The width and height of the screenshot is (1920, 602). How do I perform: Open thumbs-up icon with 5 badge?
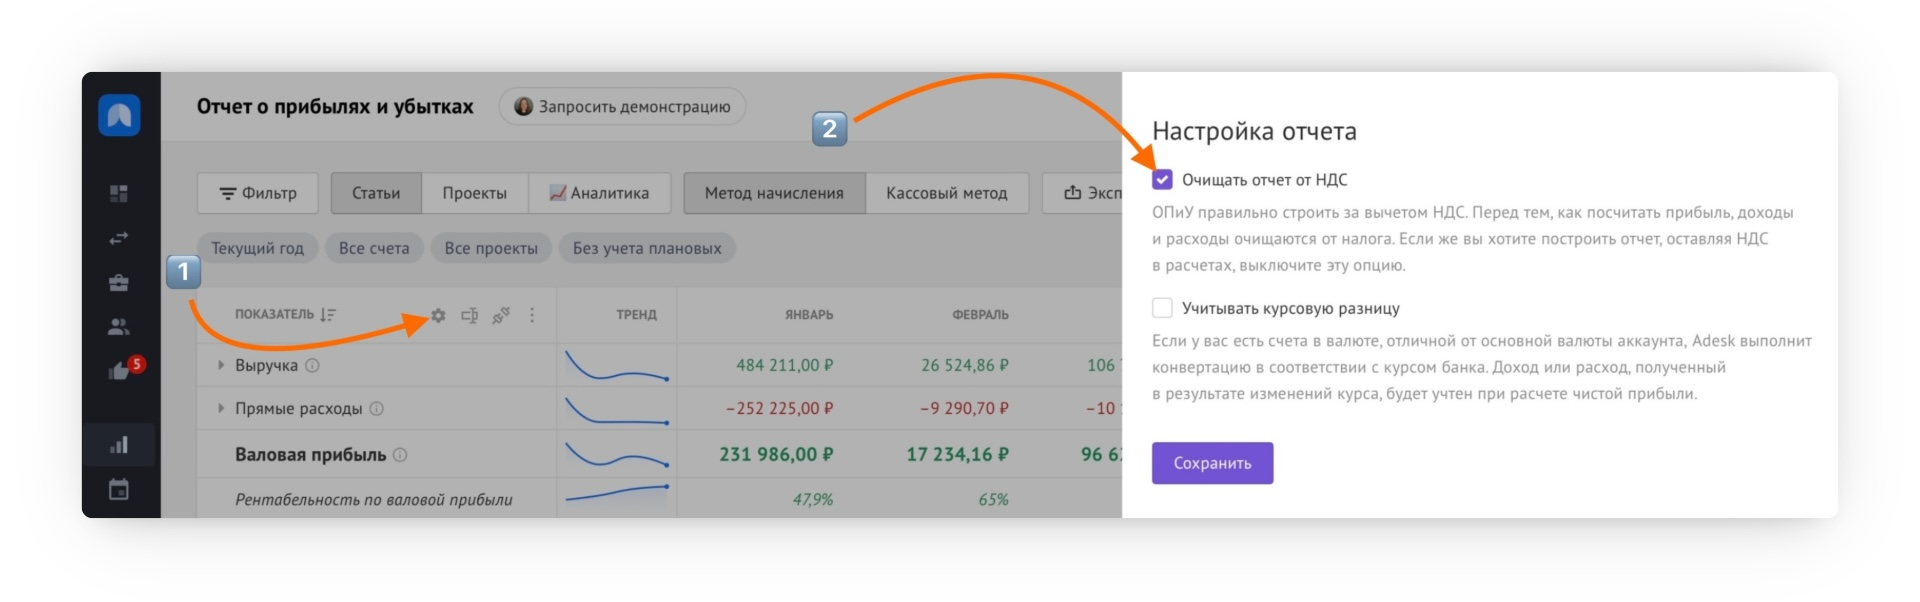(121, 370)
